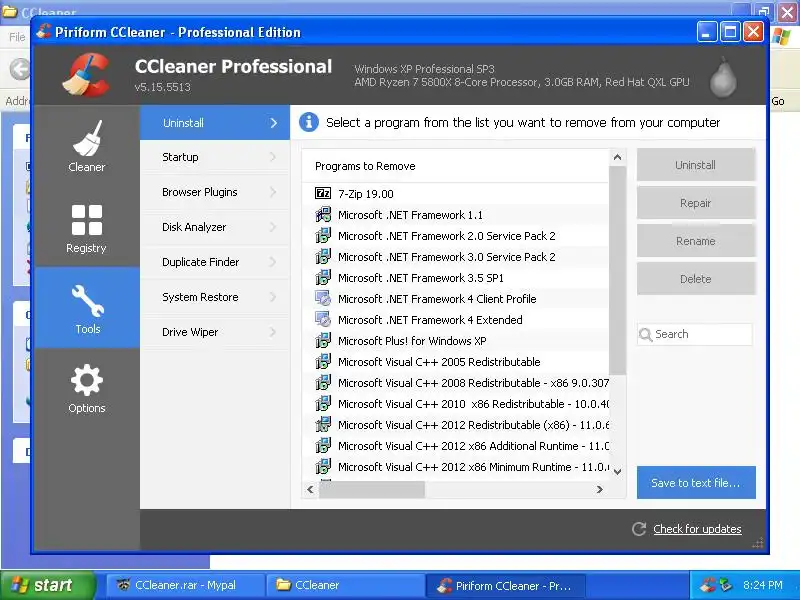
Task: Click the horizontal scrollbar thumb
Action: click(372, 489)
